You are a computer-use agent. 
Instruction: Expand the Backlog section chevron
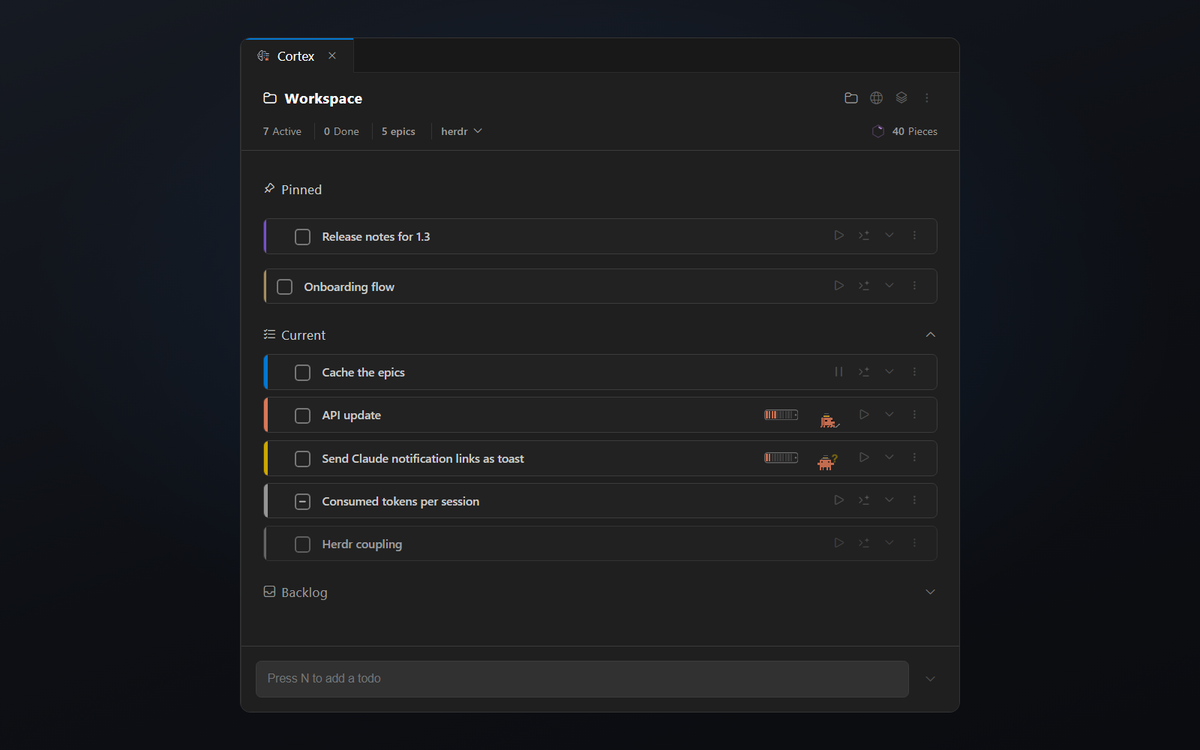tap(930, 592)
